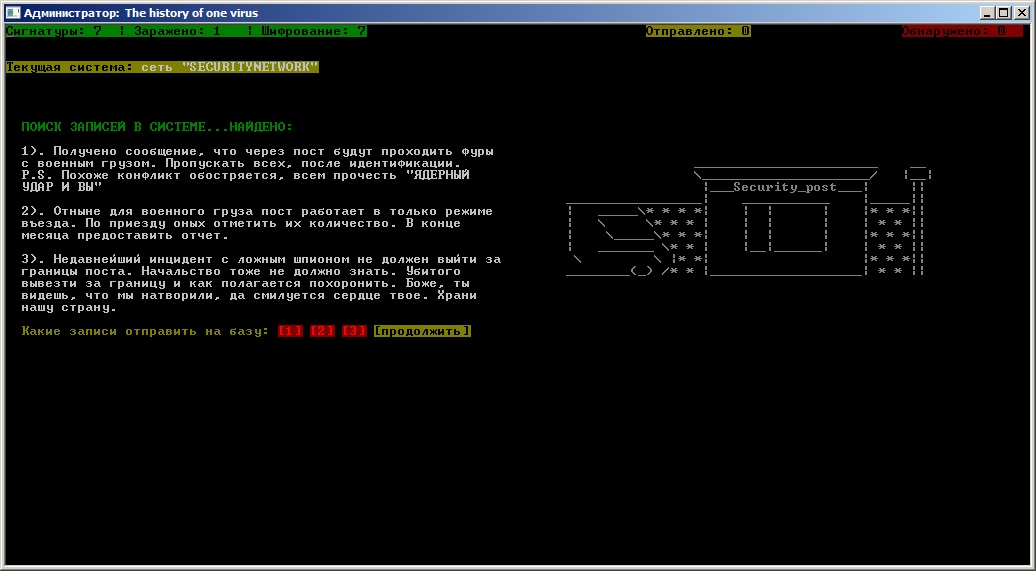Select record [2] to send to base
The width and height of the screenshot is (1036, 571).
[322, 331]
